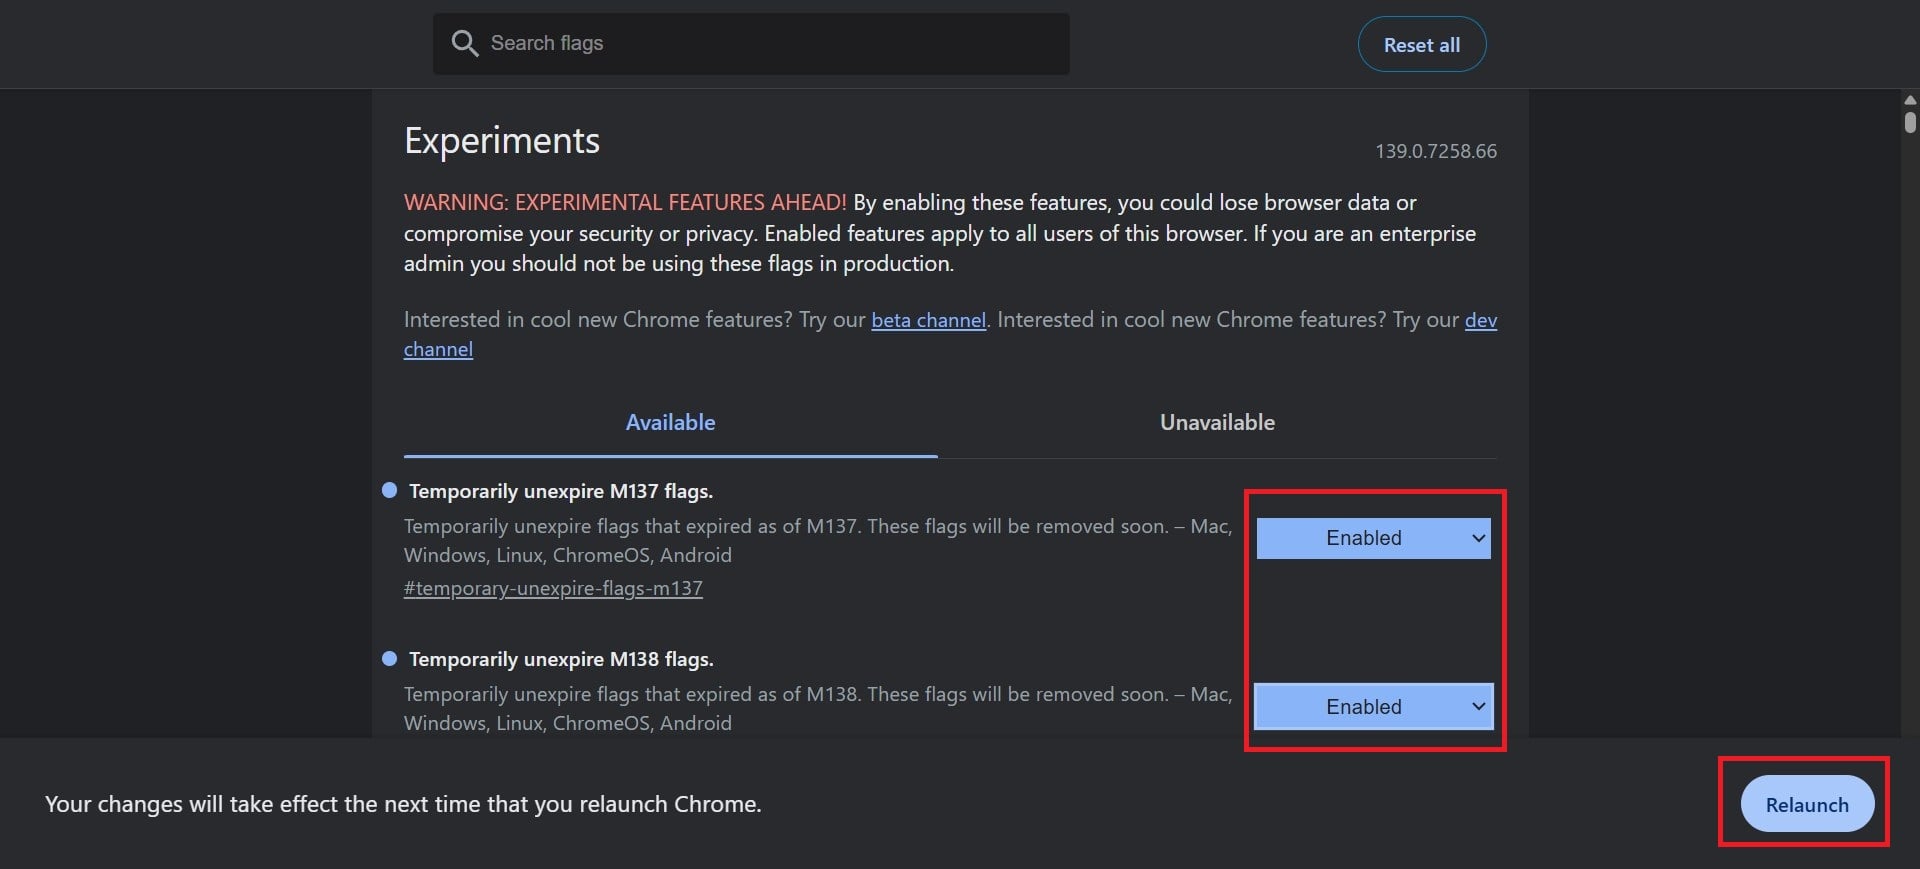
Task: Switch to the Available tab
Action: [x=670, y=422]
